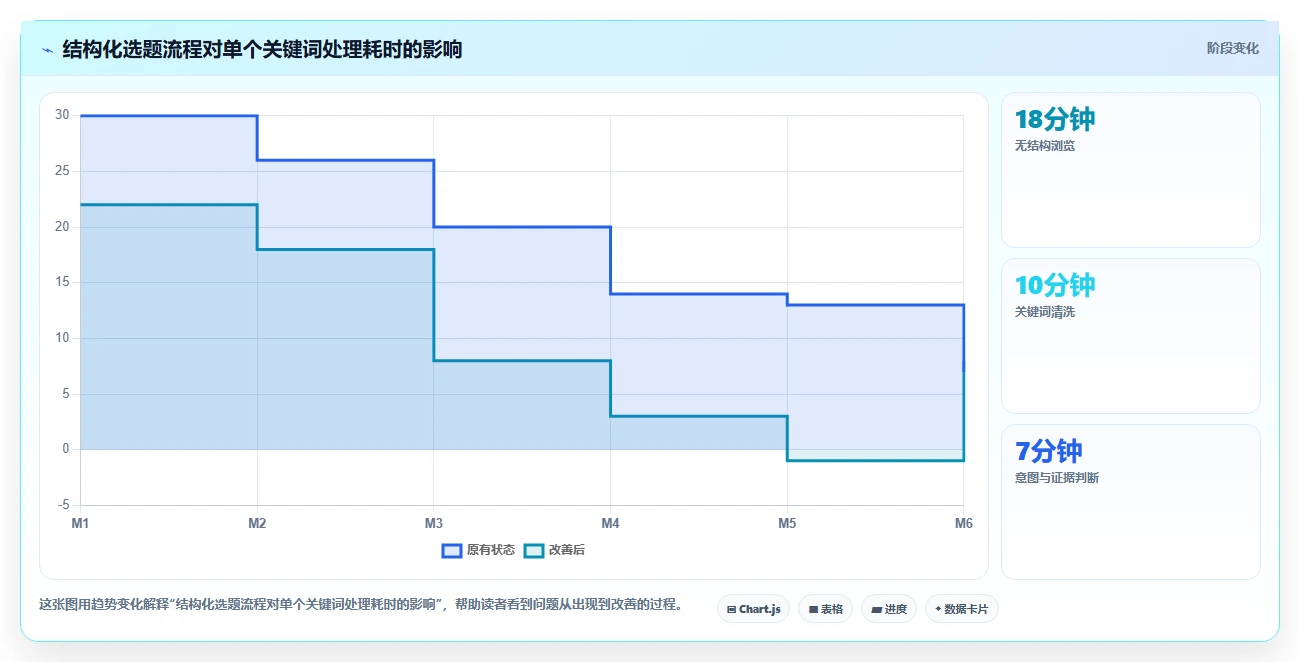Click the 表格 tag chip
The height and width of the screenshot is (662, 1300).
click(x=825, y=608)
